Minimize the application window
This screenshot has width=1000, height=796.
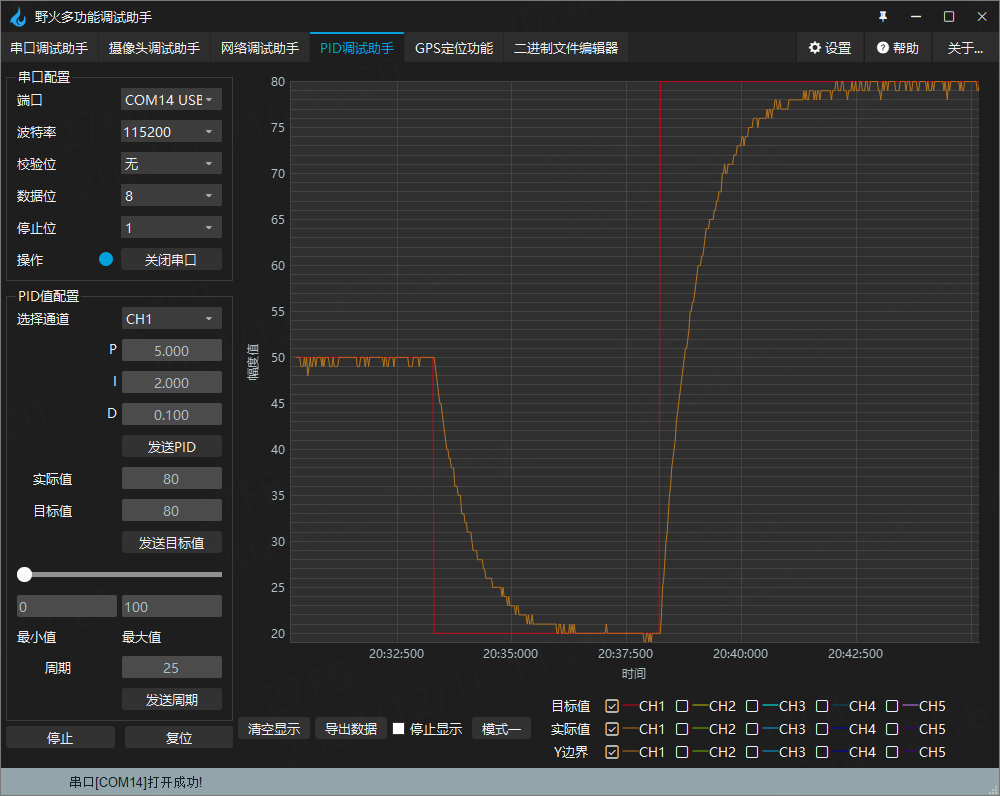916,17
